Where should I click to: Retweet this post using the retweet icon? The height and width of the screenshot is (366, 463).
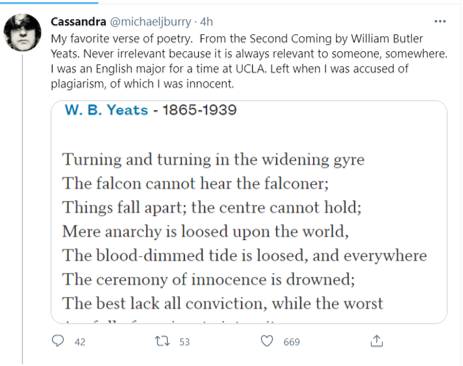pos(162,341)
